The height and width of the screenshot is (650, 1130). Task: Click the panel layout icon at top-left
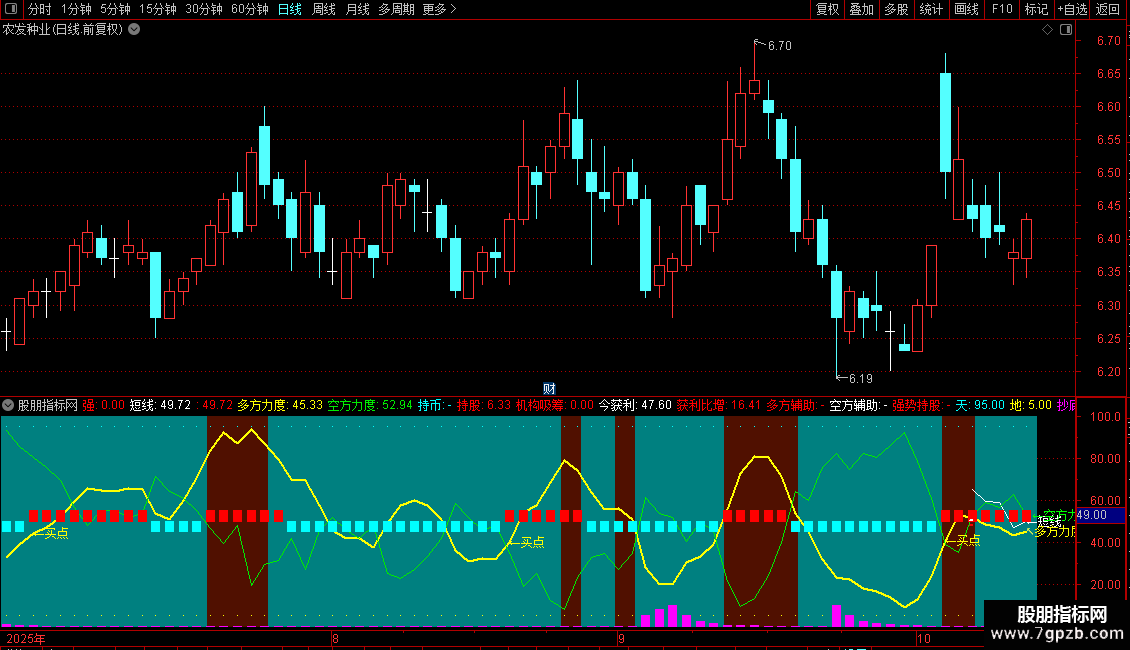coord(11,9)
